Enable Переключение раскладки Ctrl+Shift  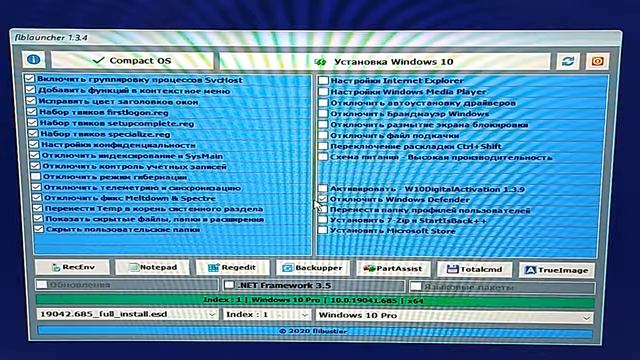[x=323, y=146]
